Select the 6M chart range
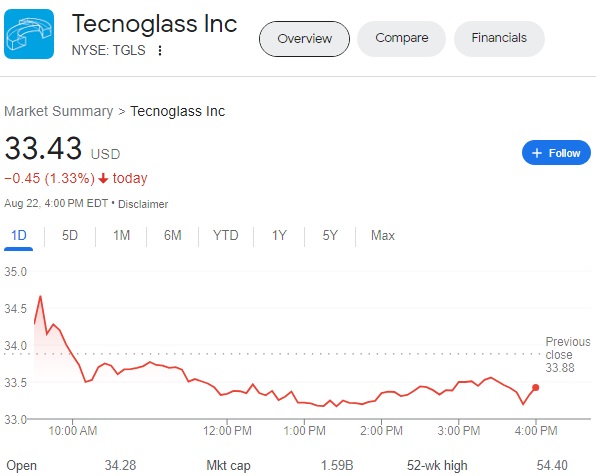Viewport: 596px width, 476px height. pyautogui.click(x=173, y=236)
